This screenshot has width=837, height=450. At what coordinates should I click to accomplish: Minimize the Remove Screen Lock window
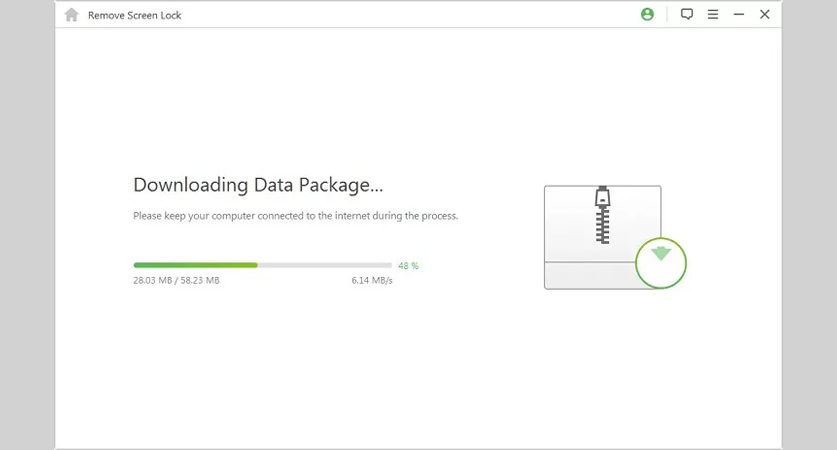(x=739, y=14)
